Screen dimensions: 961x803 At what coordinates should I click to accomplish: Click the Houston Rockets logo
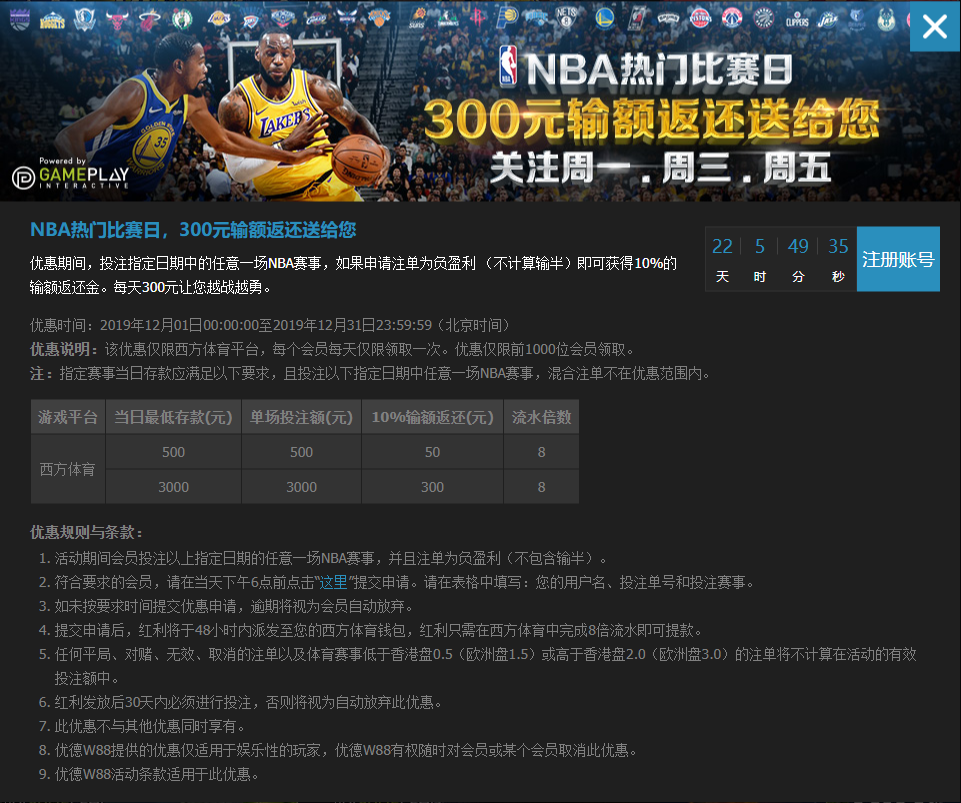pos(477,17)
